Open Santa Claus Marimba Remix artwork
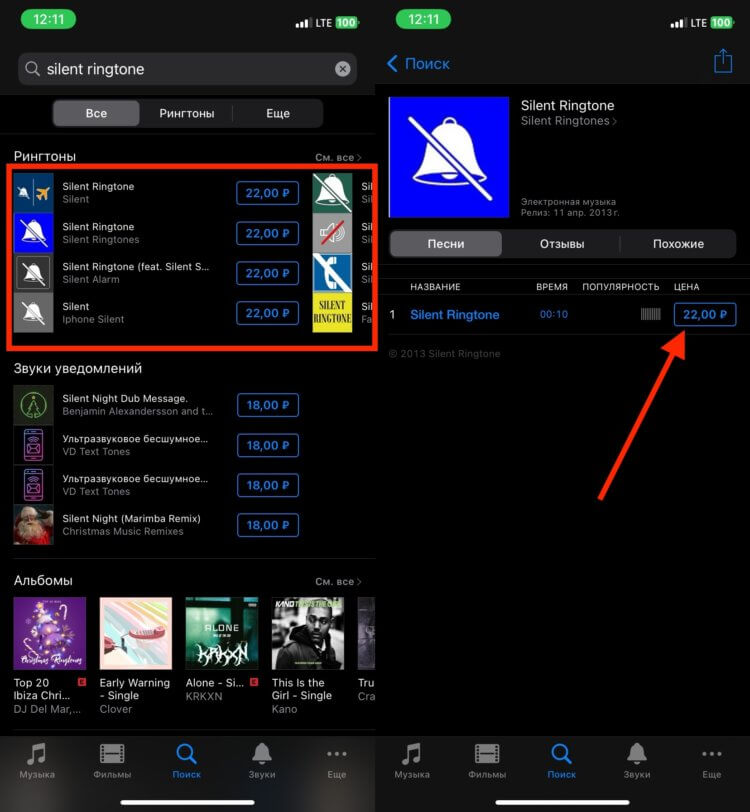750x812 pixels. pos(33,525)
